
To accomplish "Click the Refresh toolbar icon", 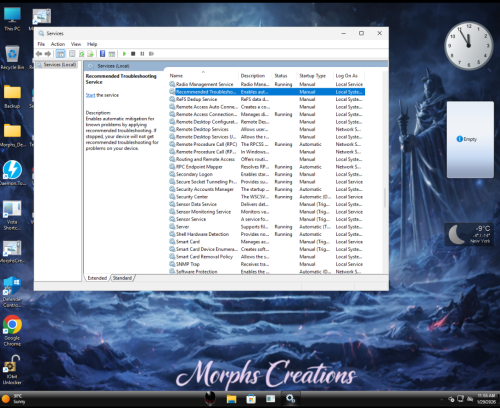I will (81, 54).
